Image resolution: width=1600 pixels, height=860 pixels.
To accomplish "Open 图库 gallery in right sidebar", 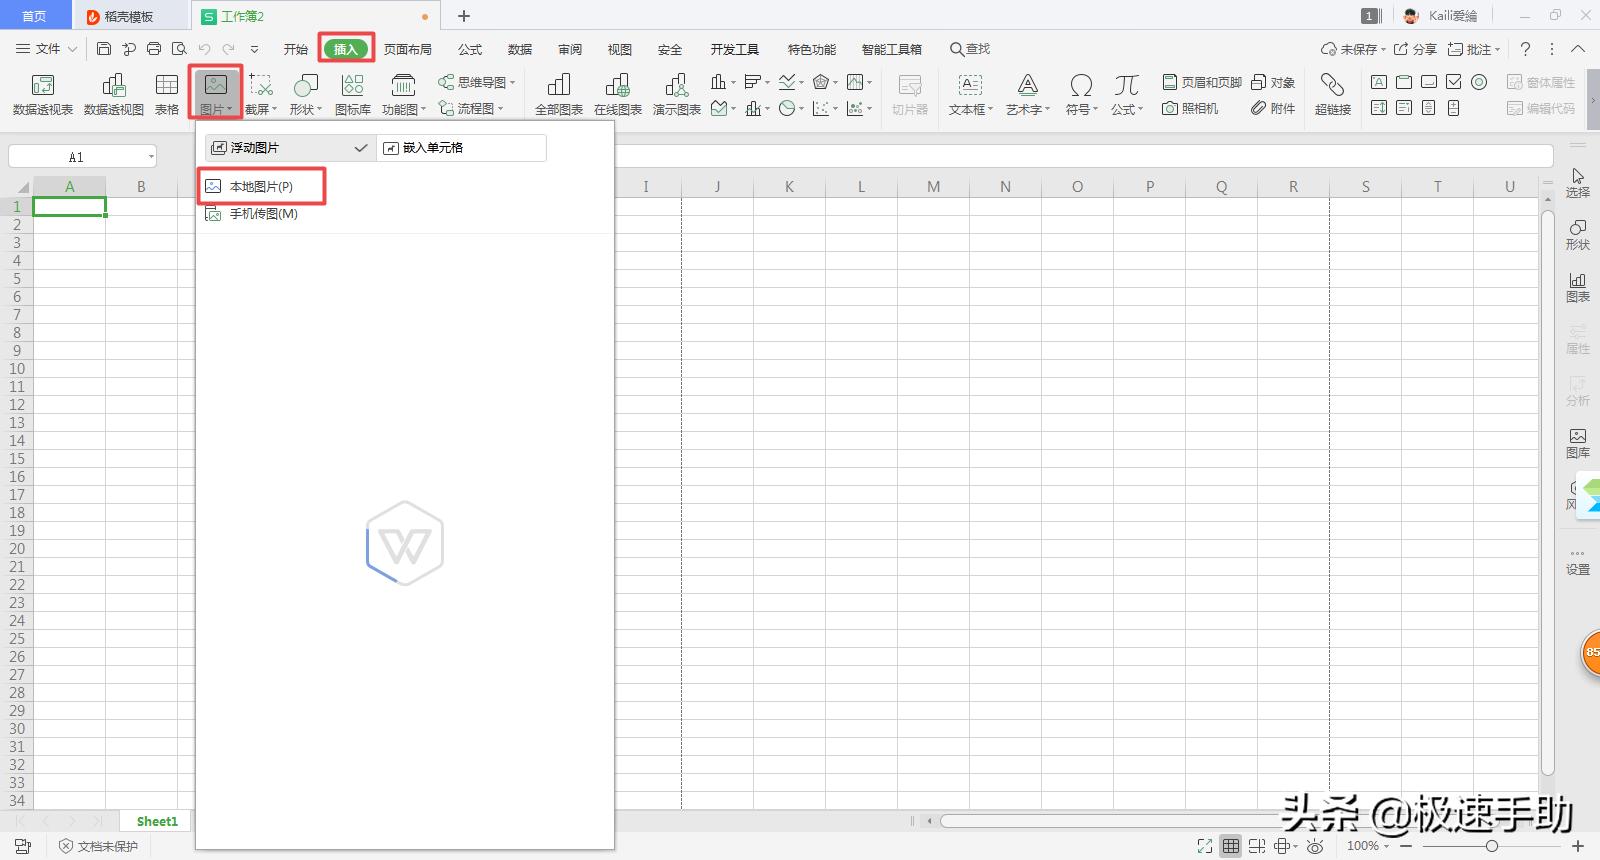I will [x=1577, y=443].
